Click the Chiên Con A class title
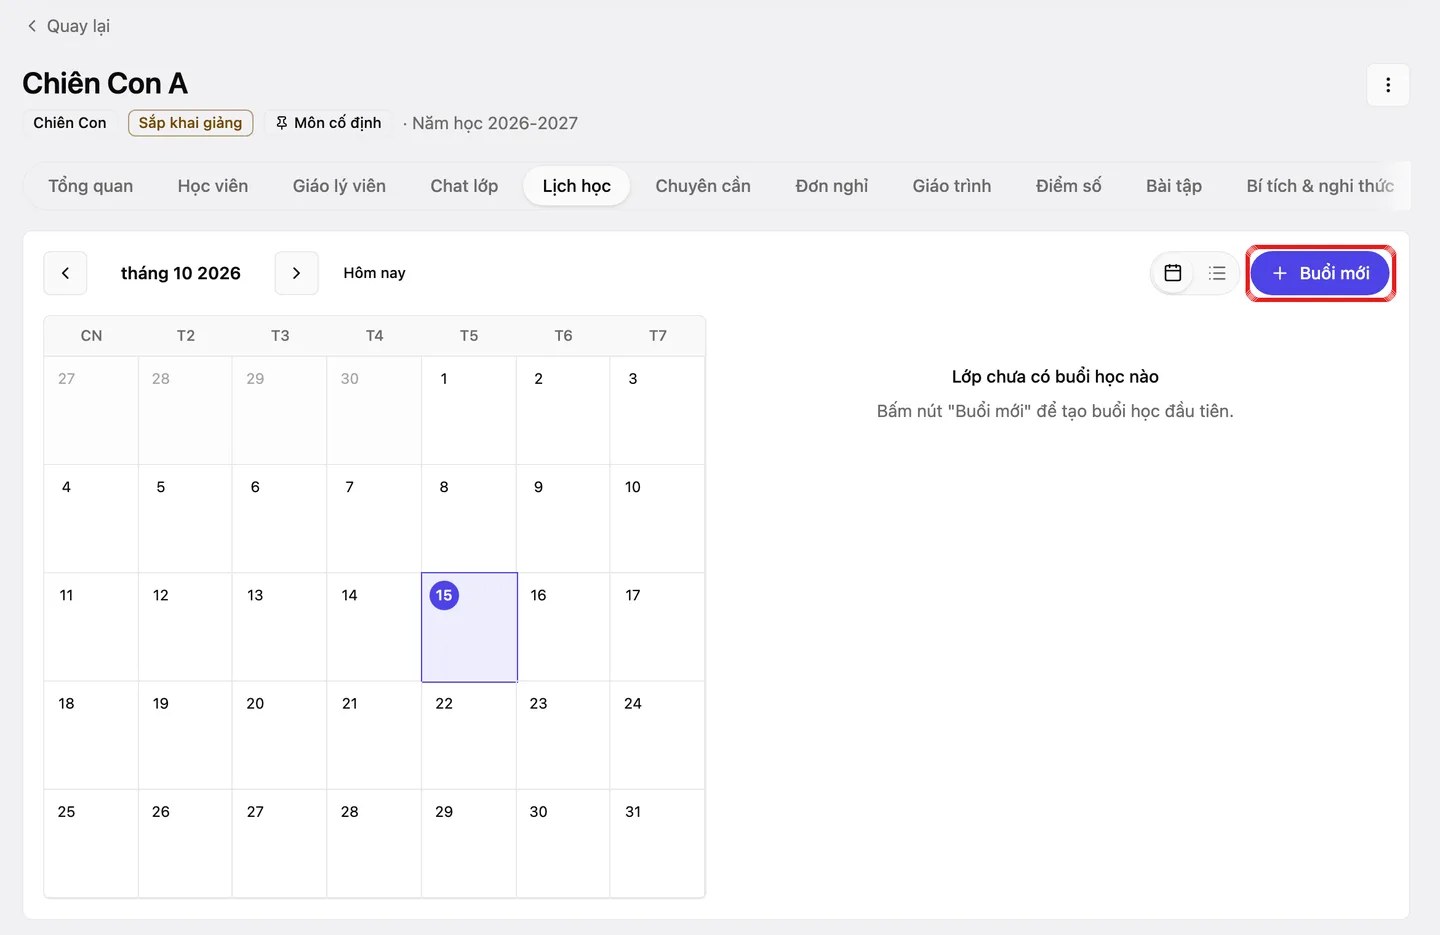 (105, 83)
